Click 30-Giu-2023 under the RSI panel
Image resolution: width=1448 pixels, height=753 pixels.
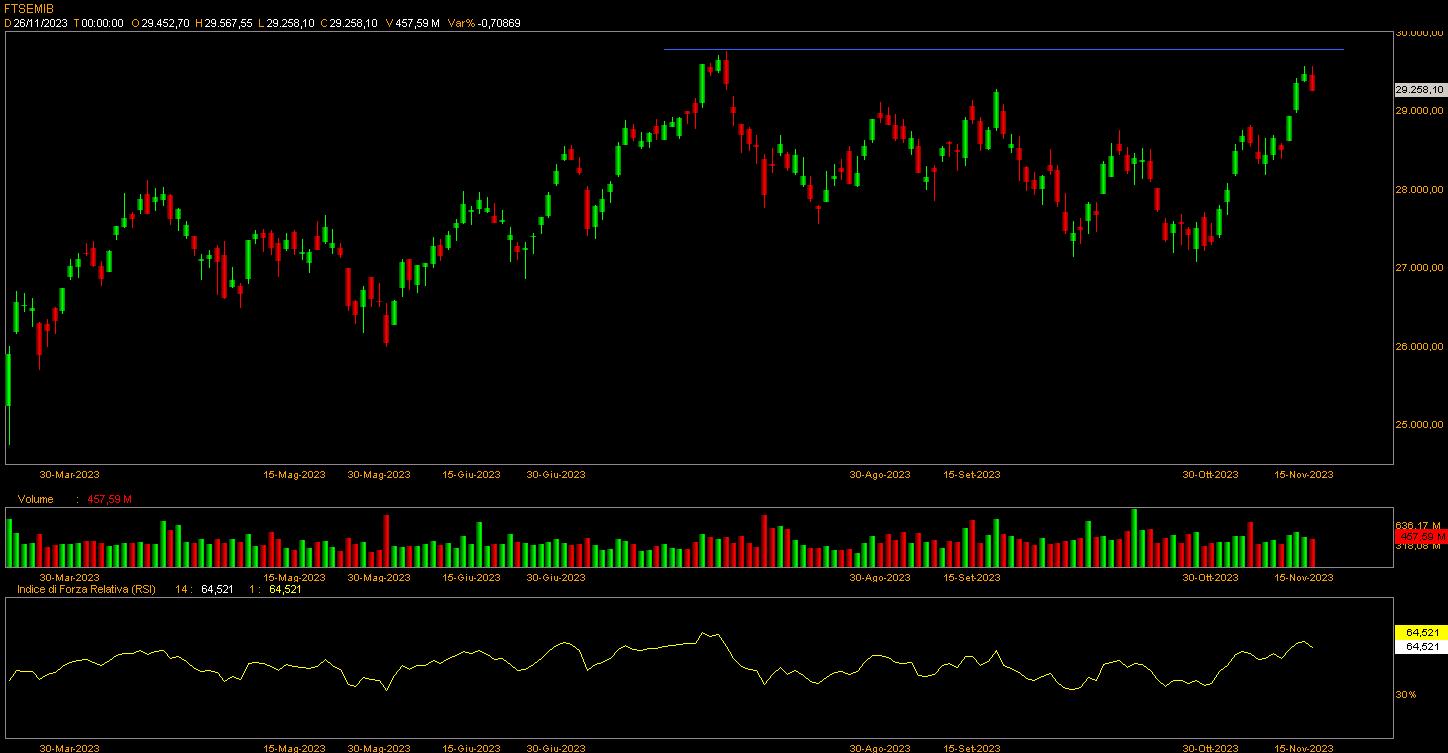click(x=556, y=748)
